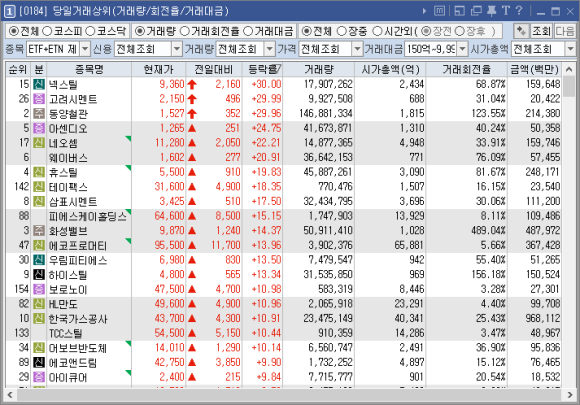This screenshot has height=405, width=580.
Task: Open the 피에스케이홀딩스 stock row
Action: point(283,216)
